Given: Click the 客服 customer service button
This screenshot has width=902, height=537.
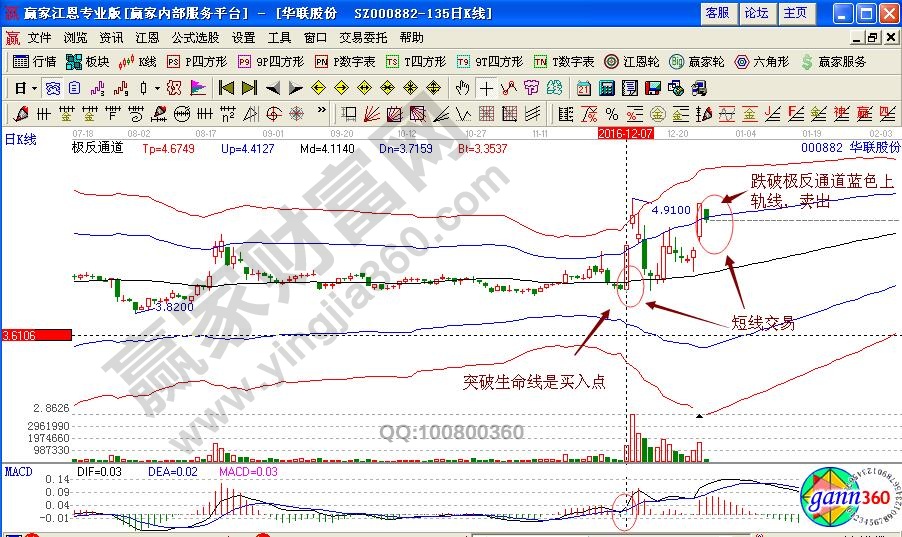Looking at the screenshot, I should [x=717, y=13].
